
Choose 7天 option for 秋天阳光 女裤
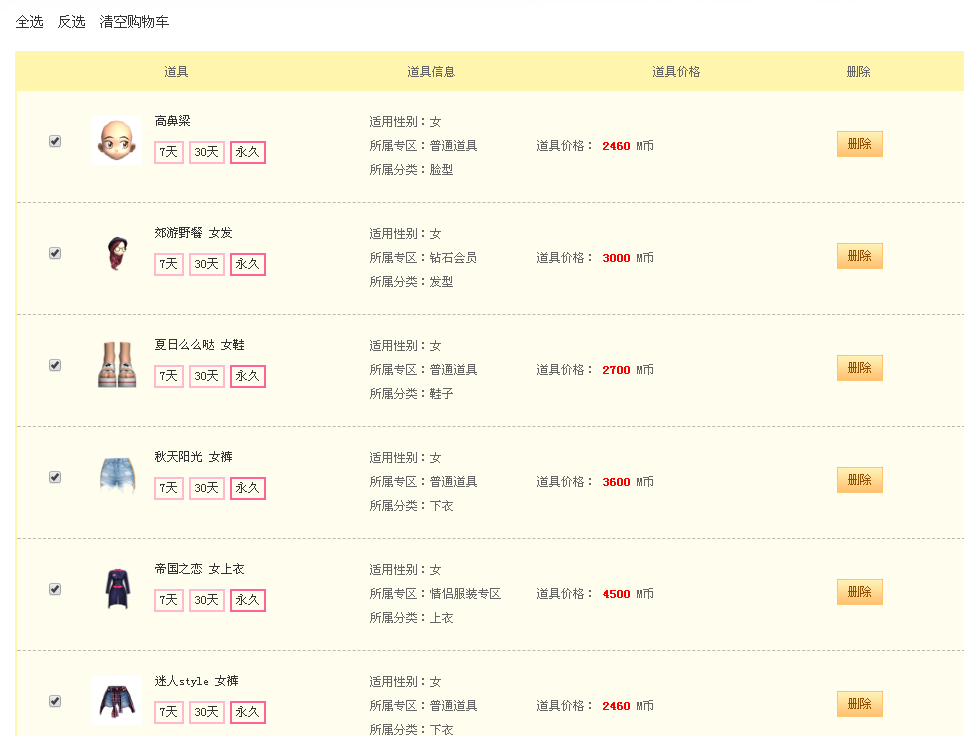(x=168, y=488)
